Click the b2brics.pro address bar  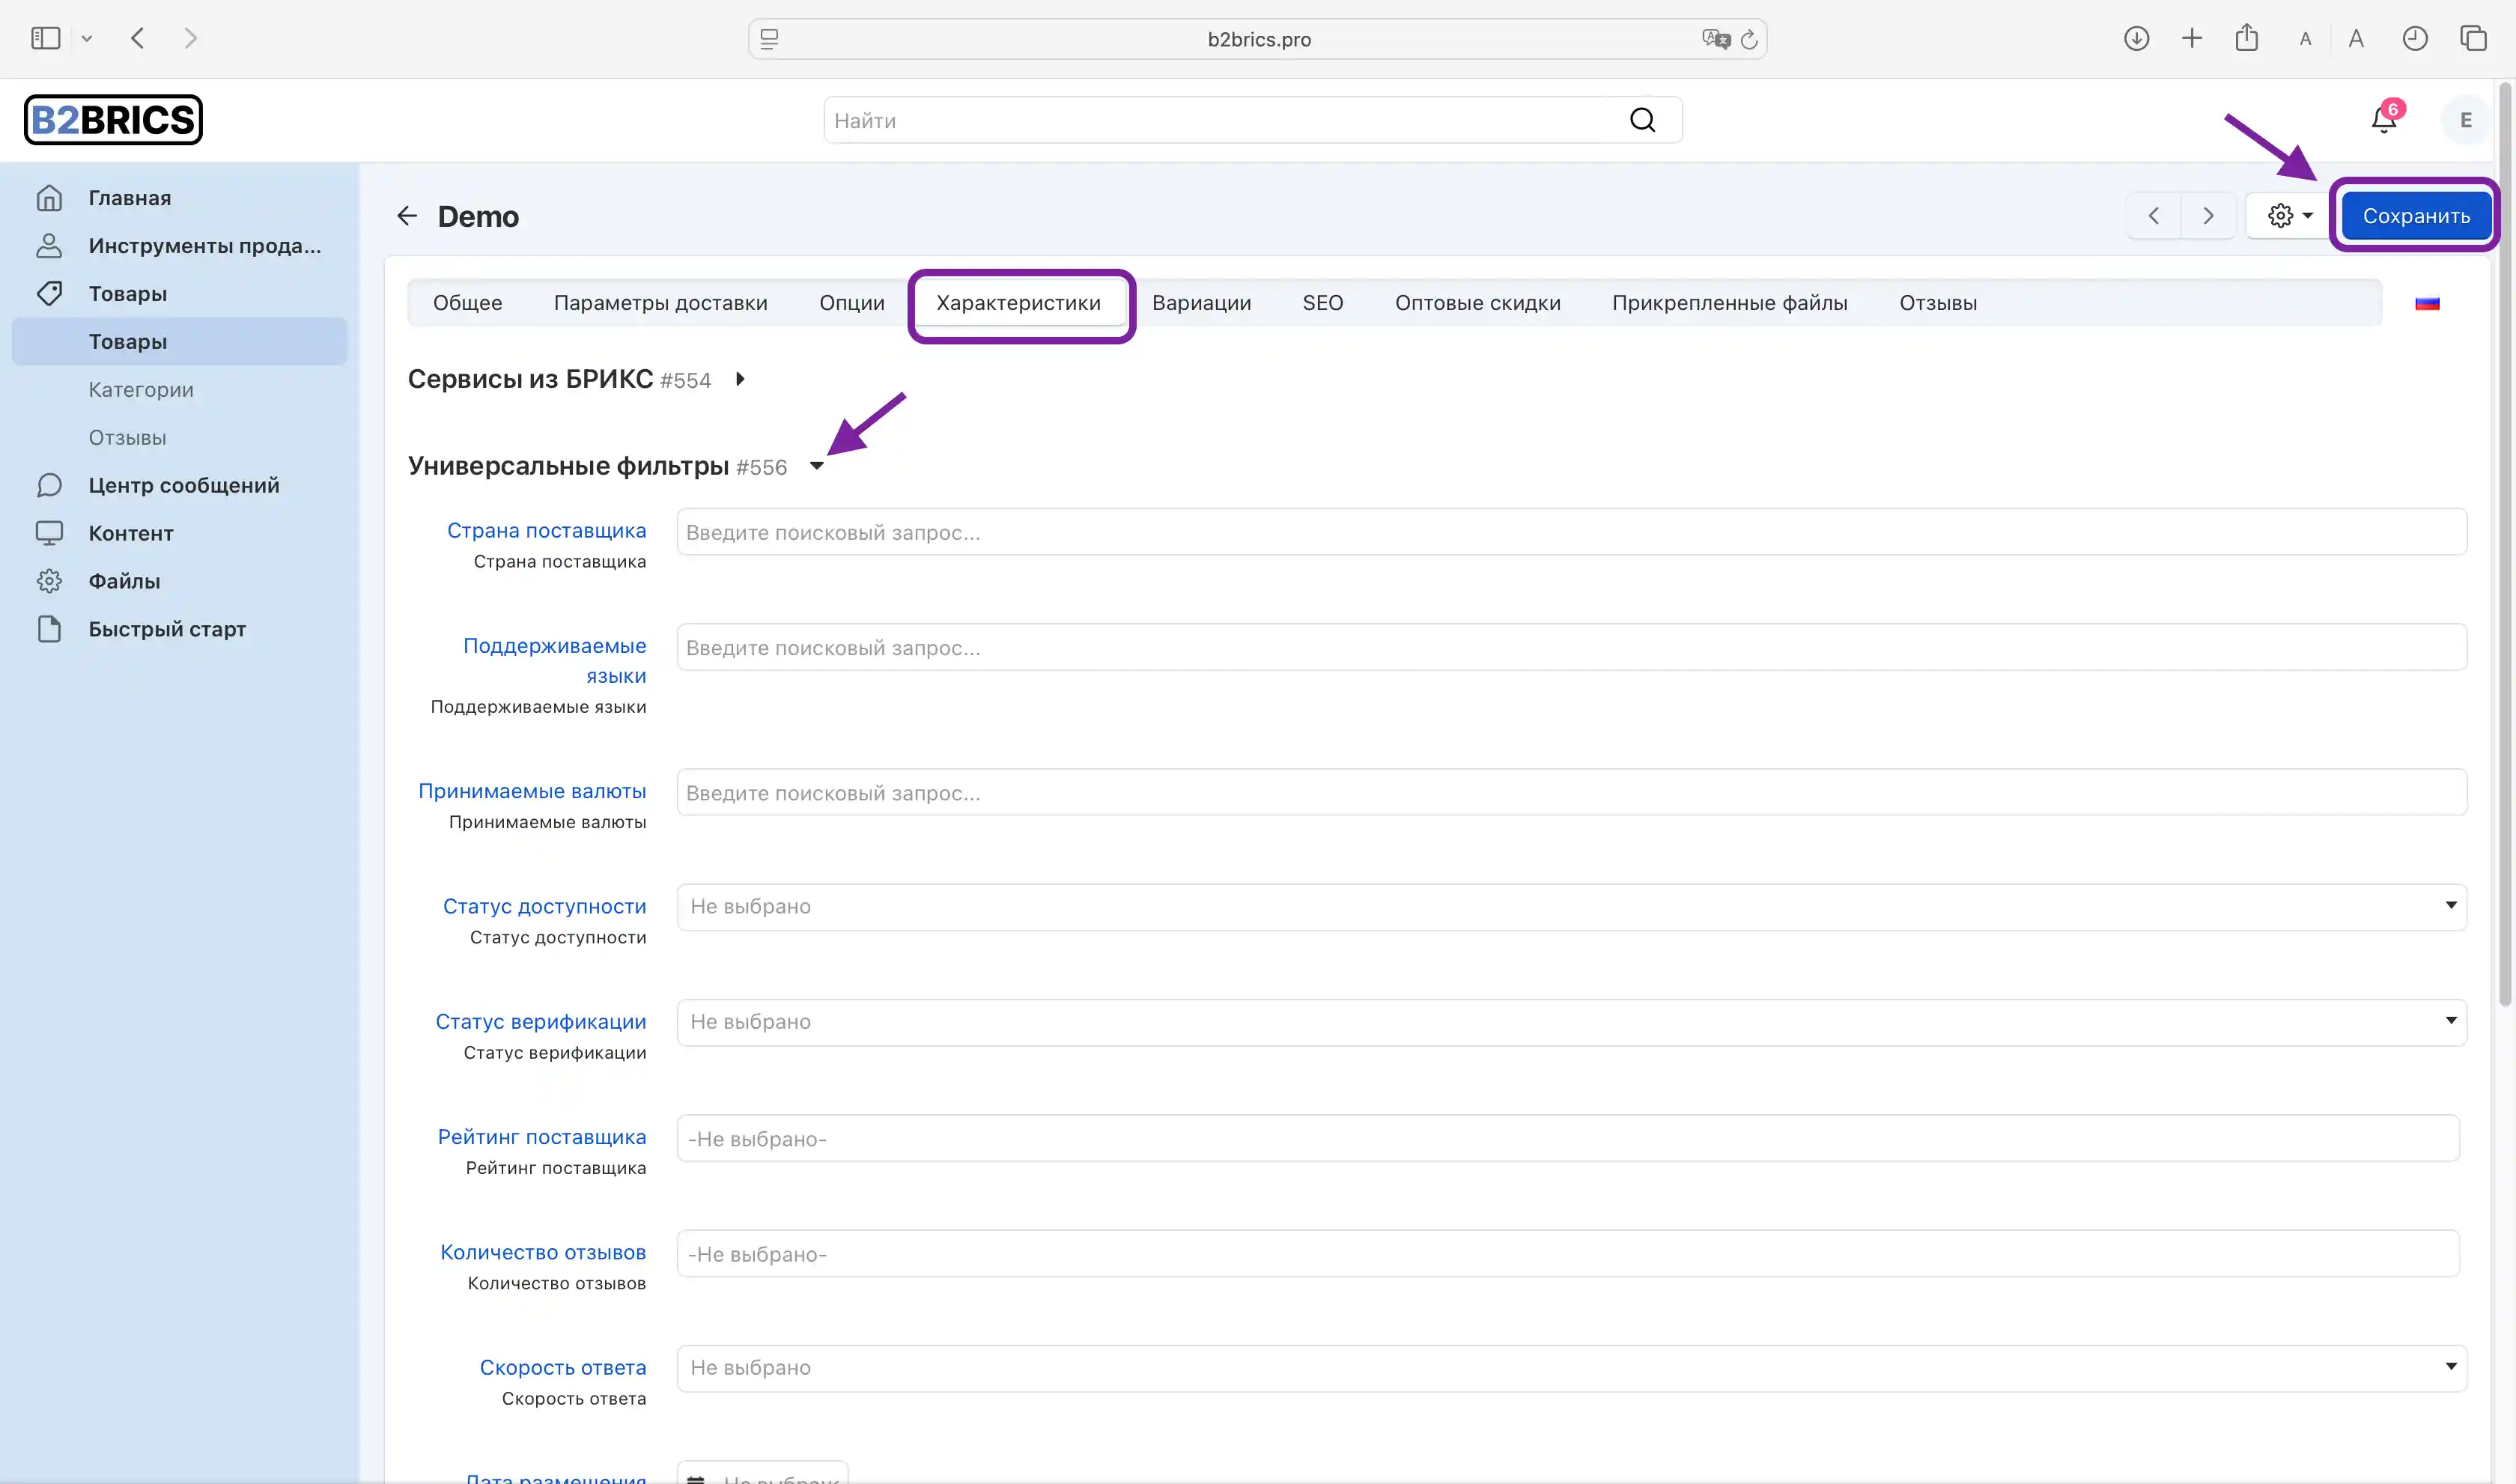1258,39
